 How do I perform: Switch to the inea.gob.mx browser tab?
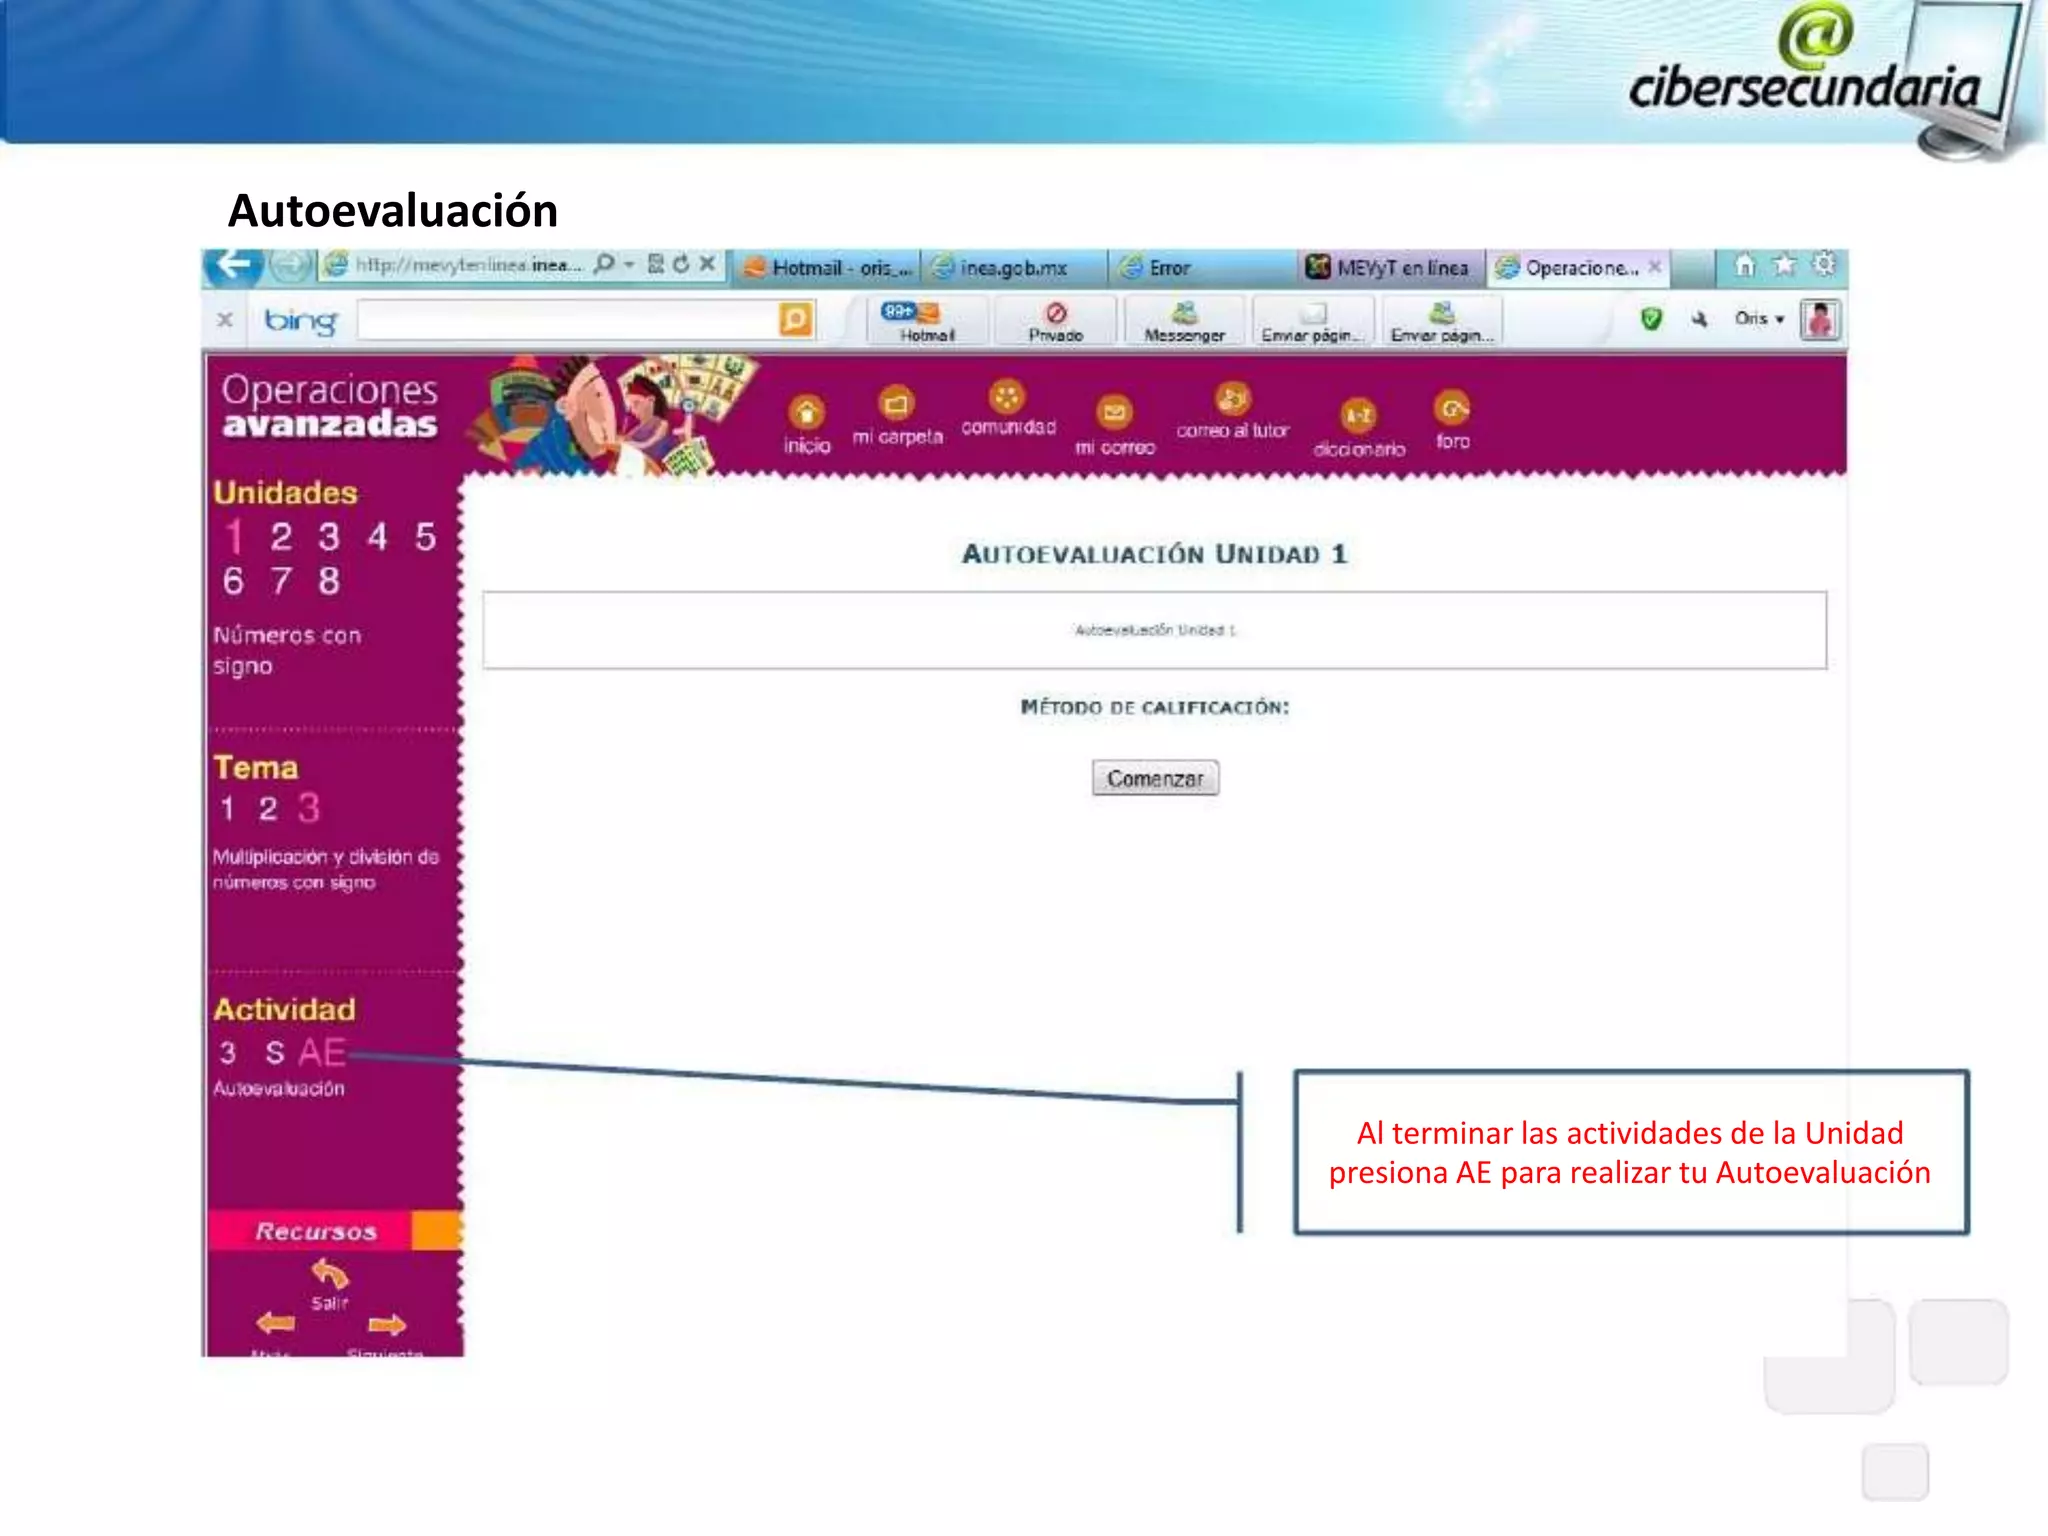(x=1013, y=267)
